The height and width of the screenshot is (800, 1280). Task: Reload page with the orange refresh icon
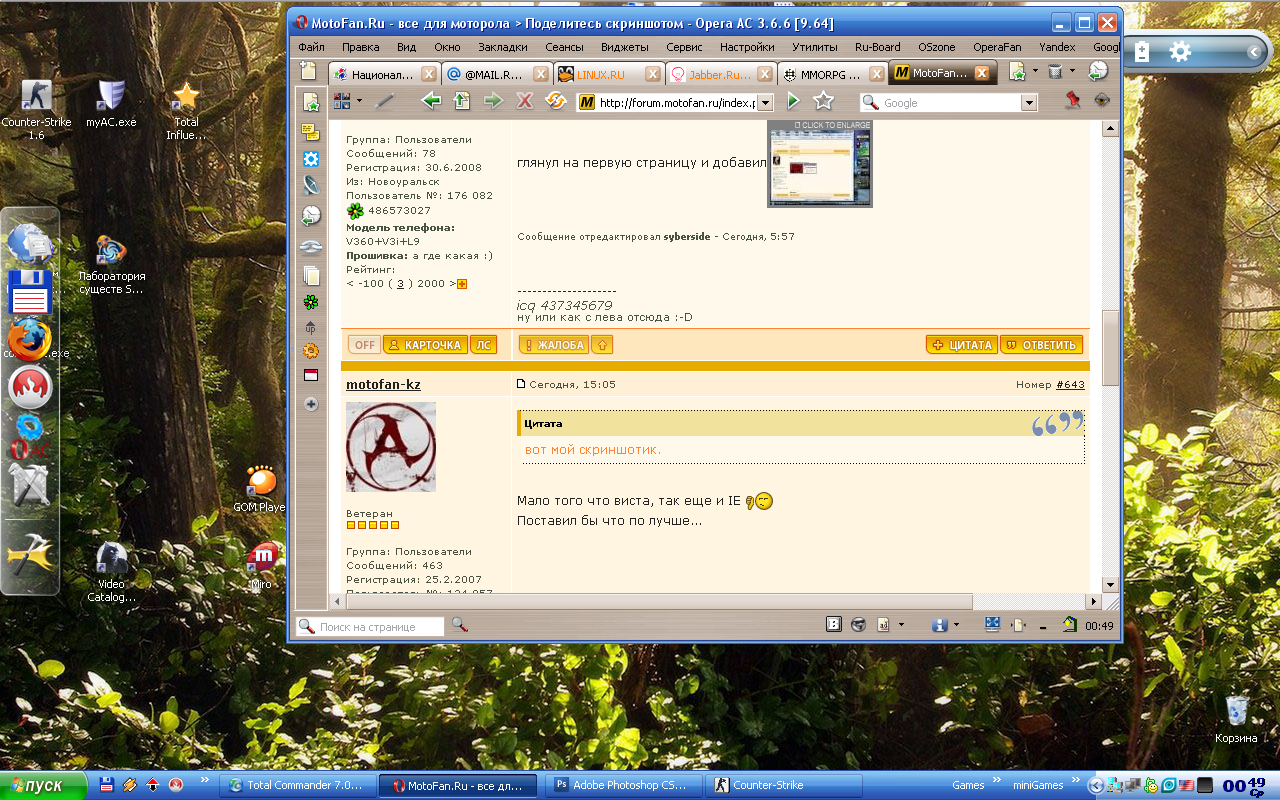click(555, 101)
